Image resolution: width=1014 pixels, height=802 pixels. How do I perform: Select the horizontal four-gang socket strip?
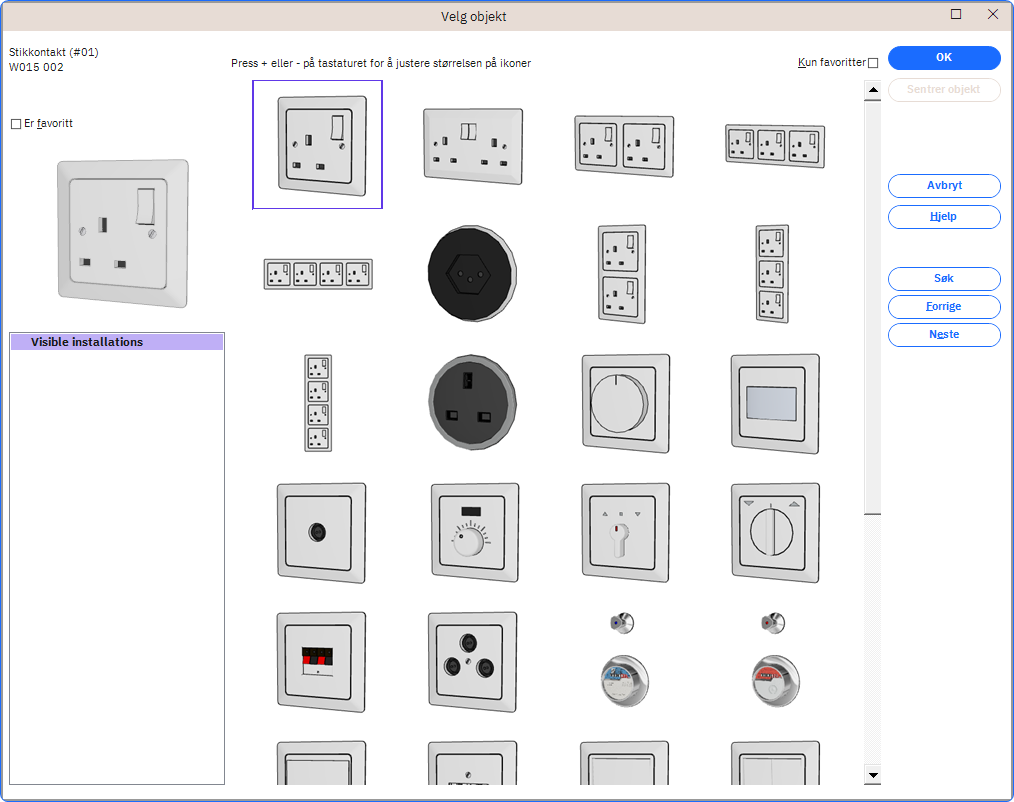pyautogui.click(x=318, y=274)
